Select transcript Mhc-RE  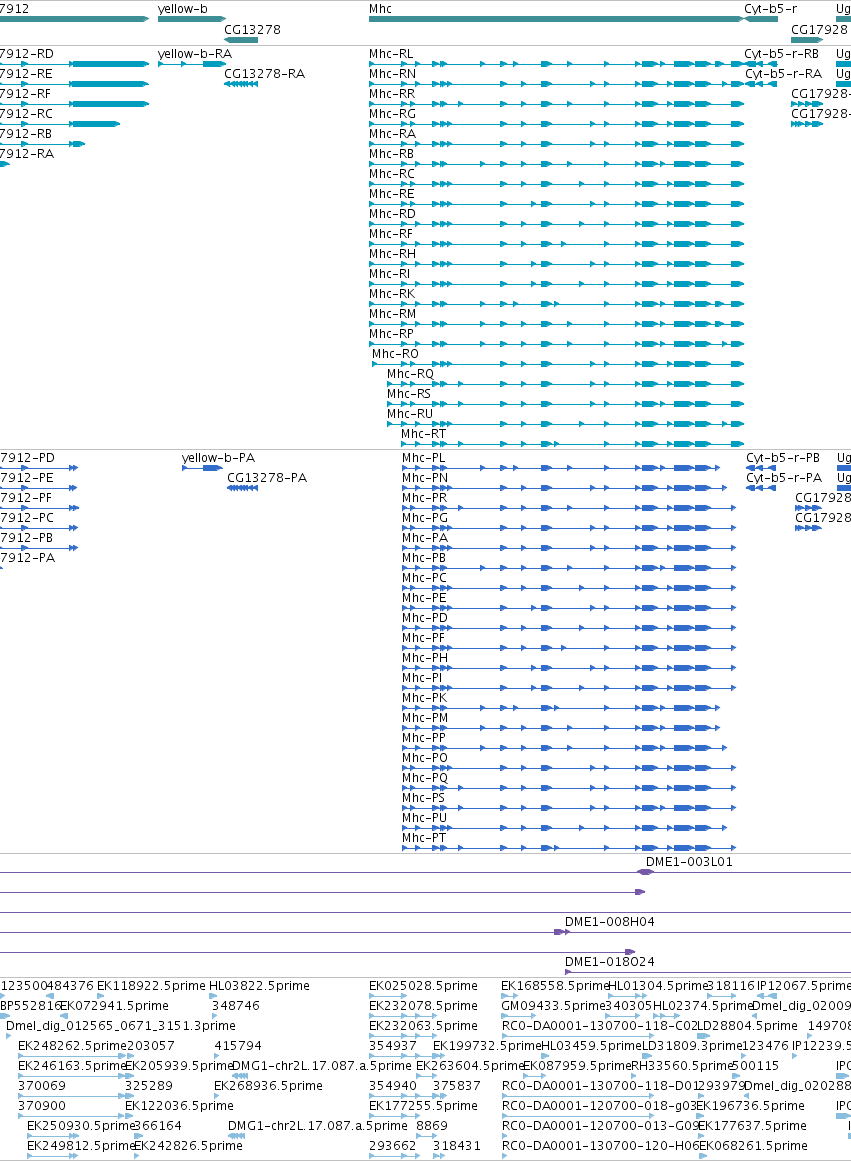pyautogui.click(x=392, y=194)
